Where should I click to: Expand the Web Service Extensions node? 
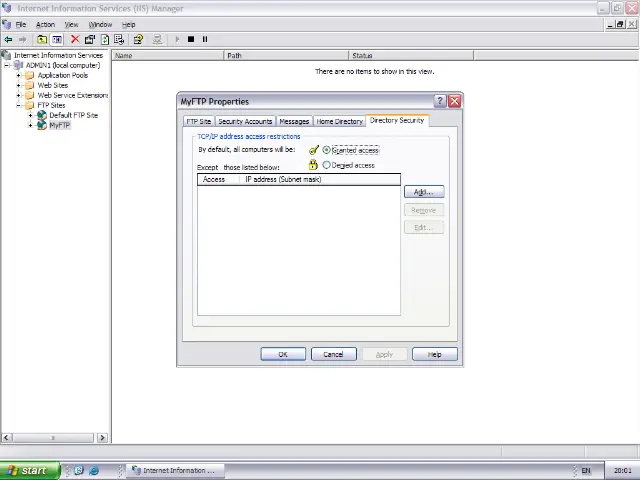(x=18, y=96)
